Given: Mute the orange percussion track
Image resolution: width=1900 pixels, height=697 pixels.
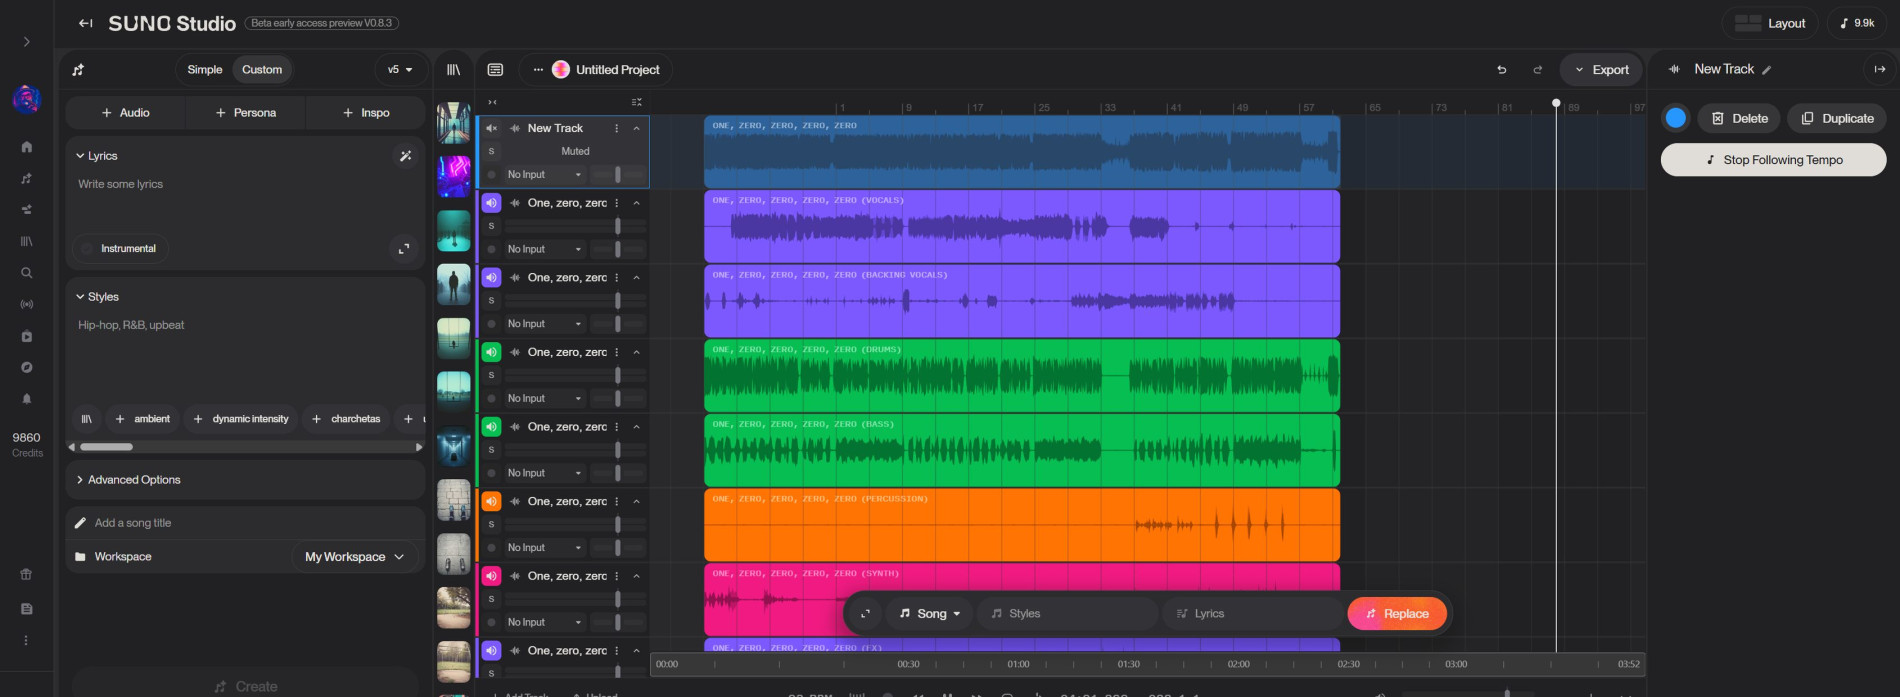Looking at the screenshot, I should 491,501.
